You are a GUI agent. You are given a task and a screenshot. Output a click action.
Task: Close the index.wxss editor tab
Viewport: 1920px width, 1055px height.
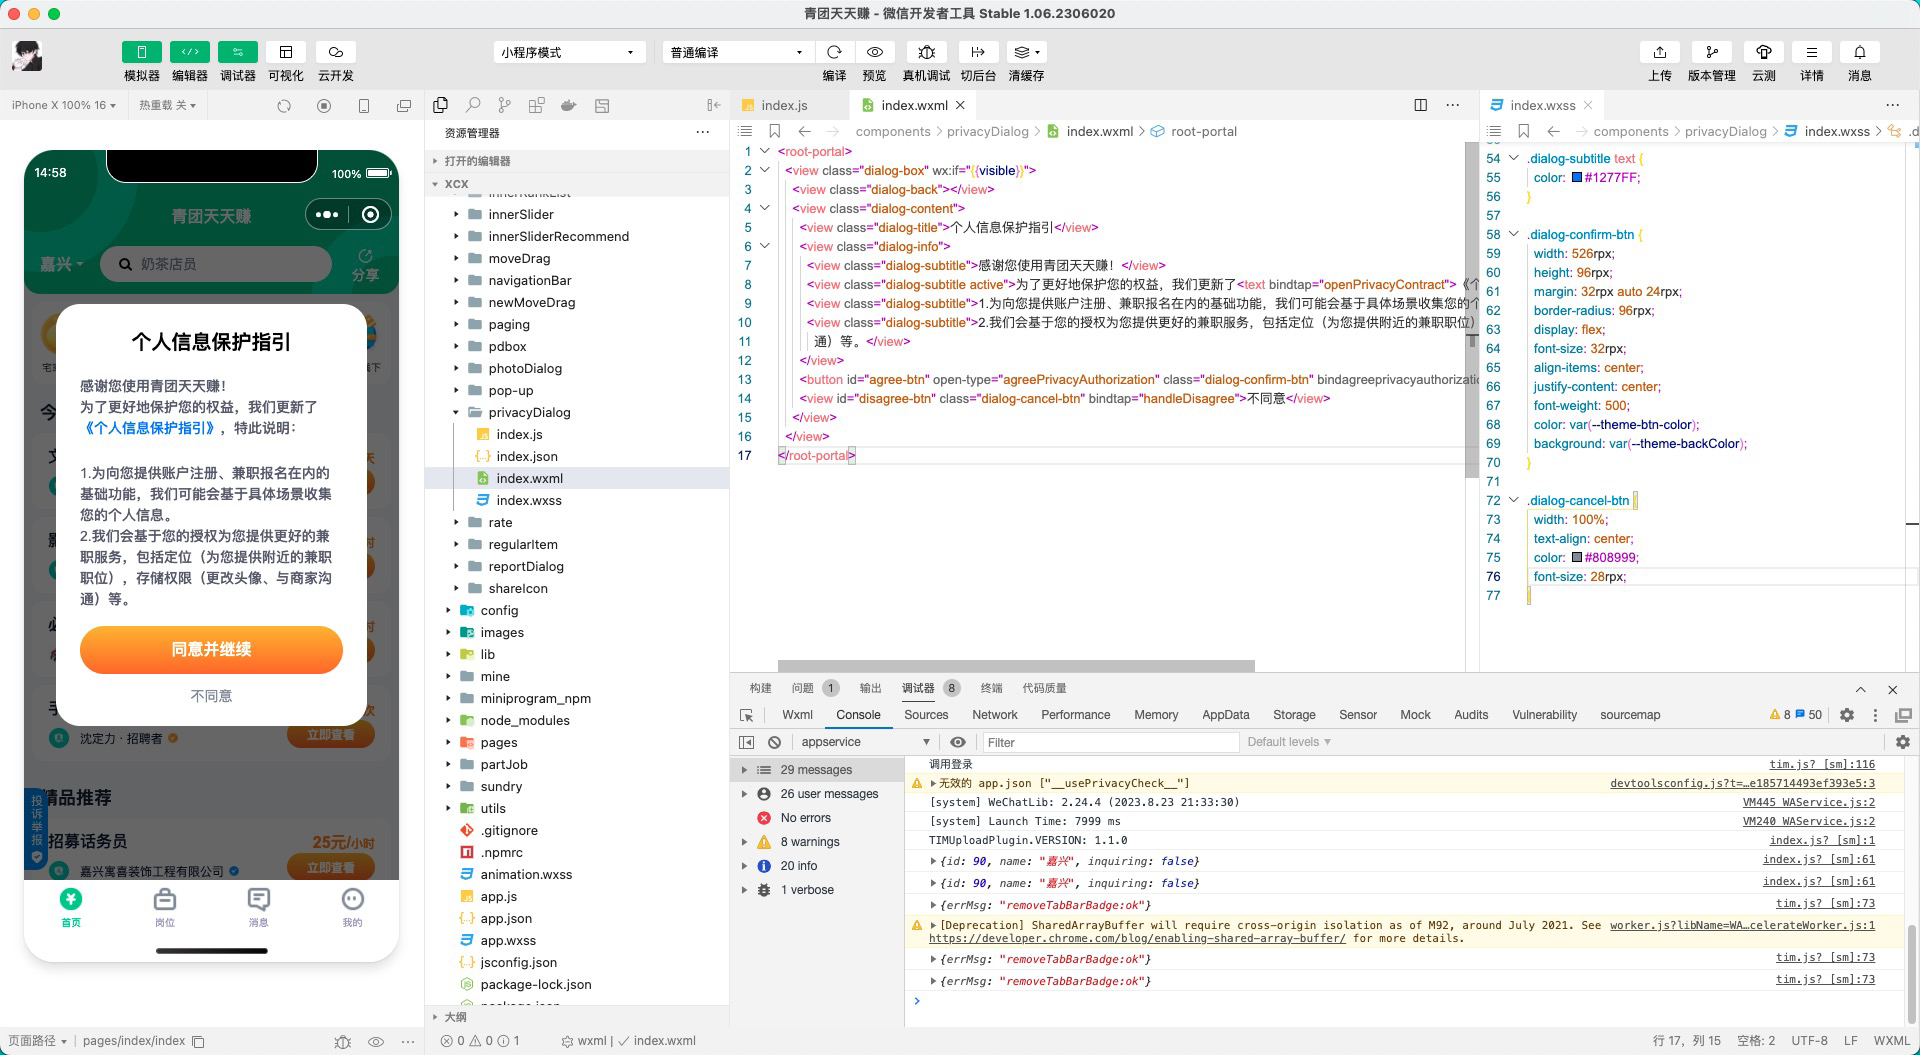(x=1588, y=105)
